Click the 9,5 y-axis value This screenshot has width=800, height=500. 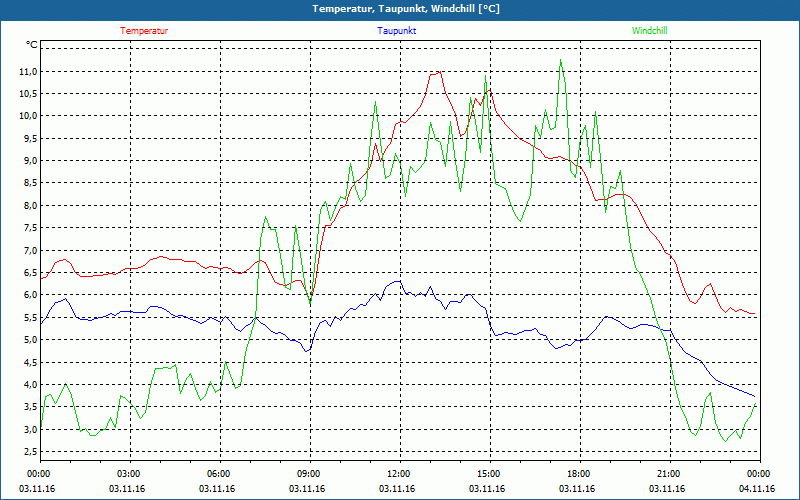pyautogui.click(x=29, y=138)
